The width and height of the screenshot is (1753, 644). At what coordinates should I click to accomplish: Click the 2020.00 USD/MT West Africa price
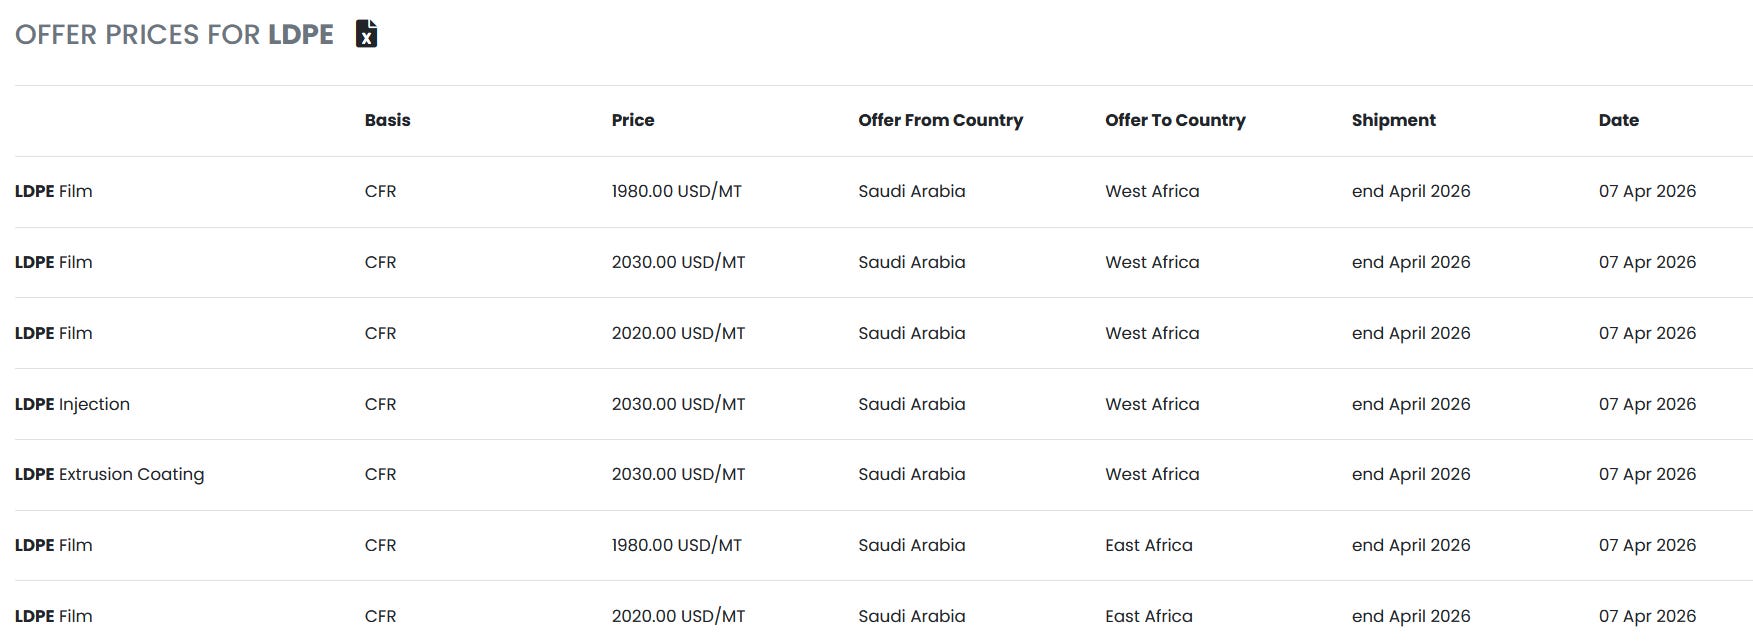click(x=678, y=333)
